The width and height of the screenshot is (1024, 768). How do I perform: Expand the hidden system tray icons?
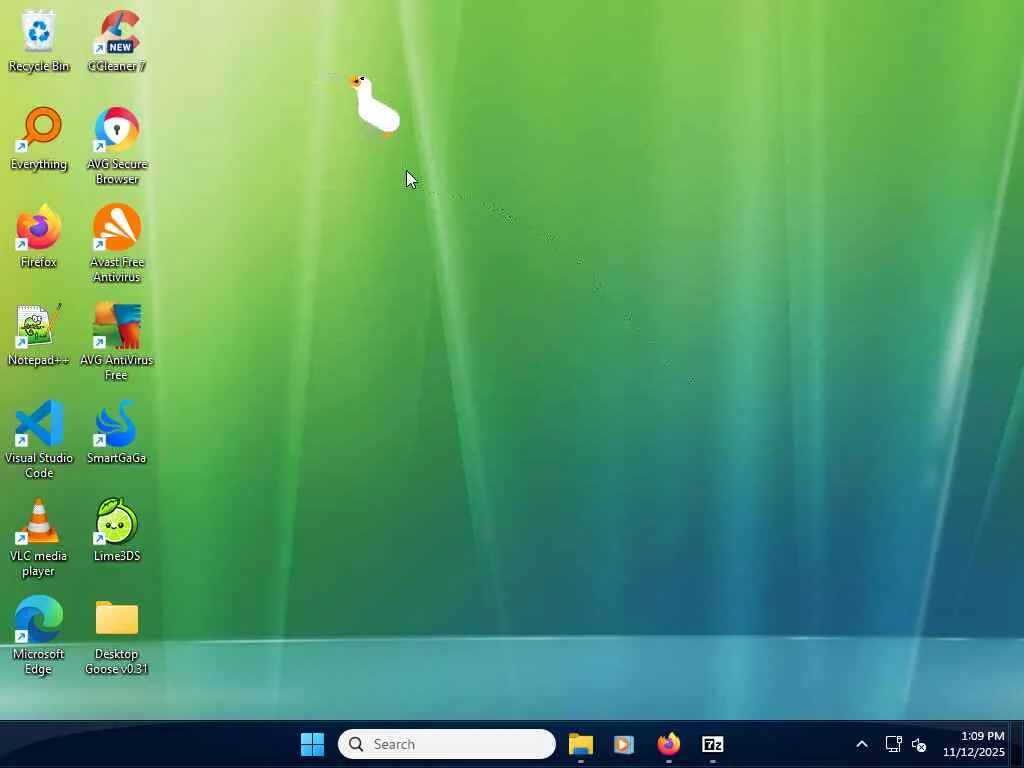(862, 744)
